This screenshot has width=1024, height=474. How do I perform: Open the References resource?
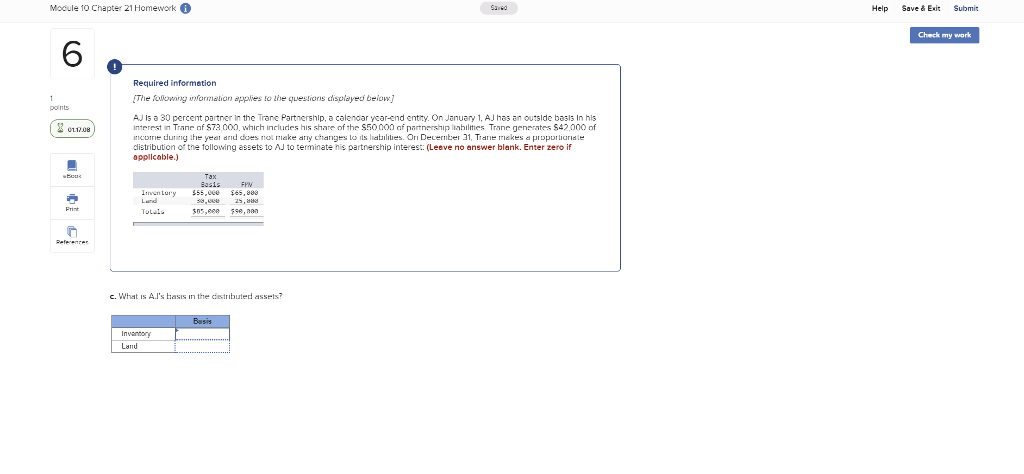pos(72,236)
